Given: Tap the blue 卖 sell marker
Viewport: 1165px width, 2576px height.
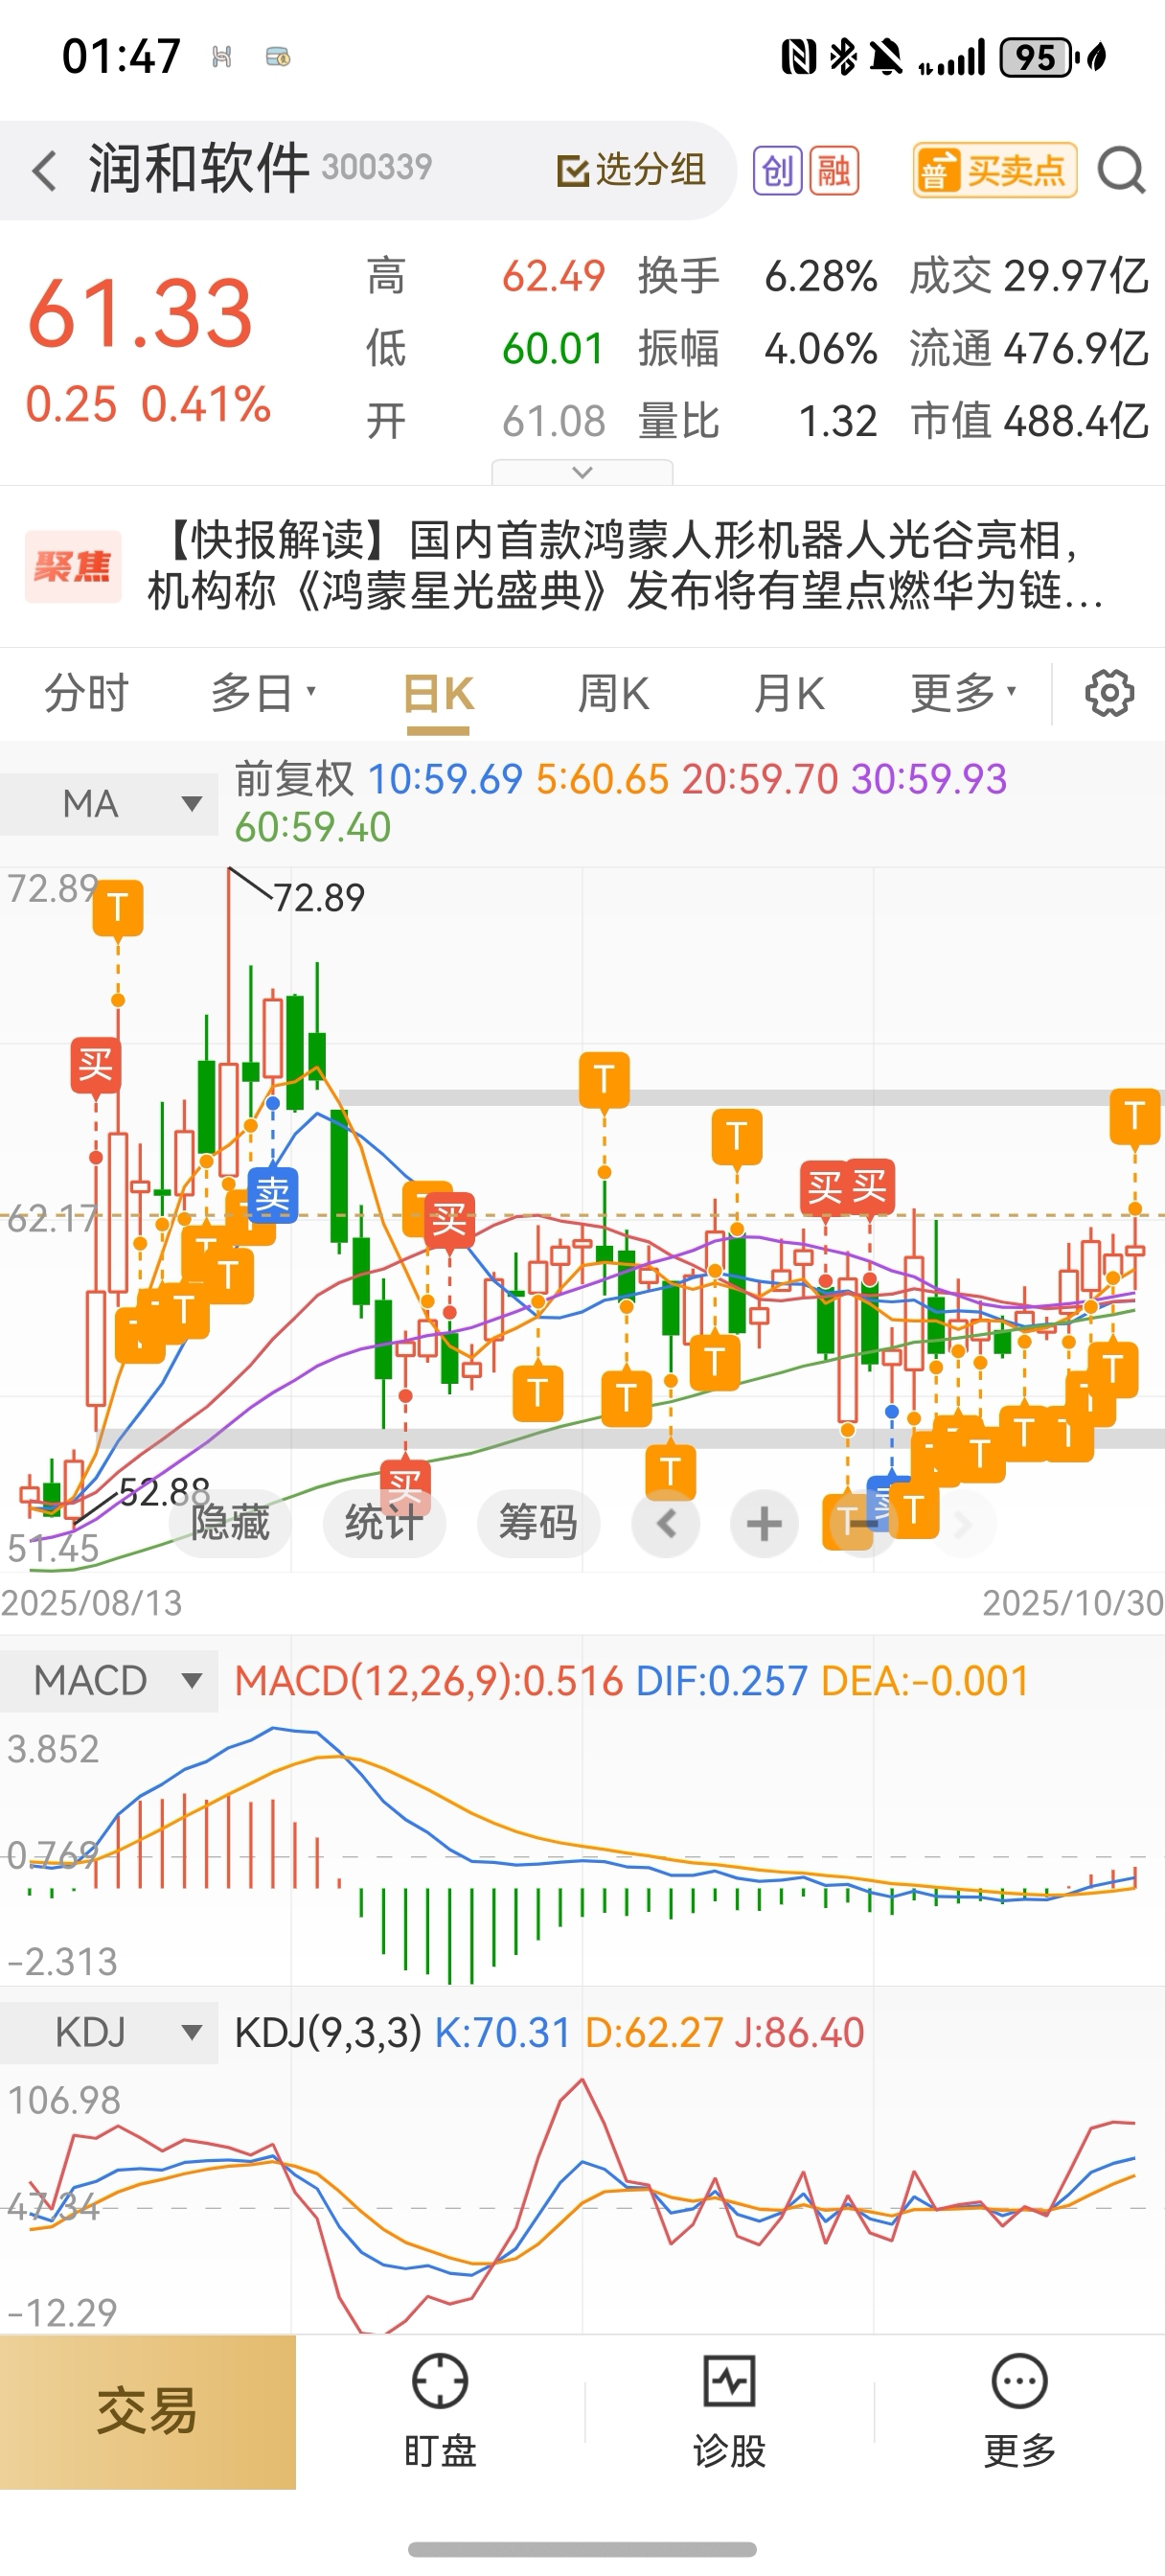Looking at the screenshot, I should [x=272, y=1195].
